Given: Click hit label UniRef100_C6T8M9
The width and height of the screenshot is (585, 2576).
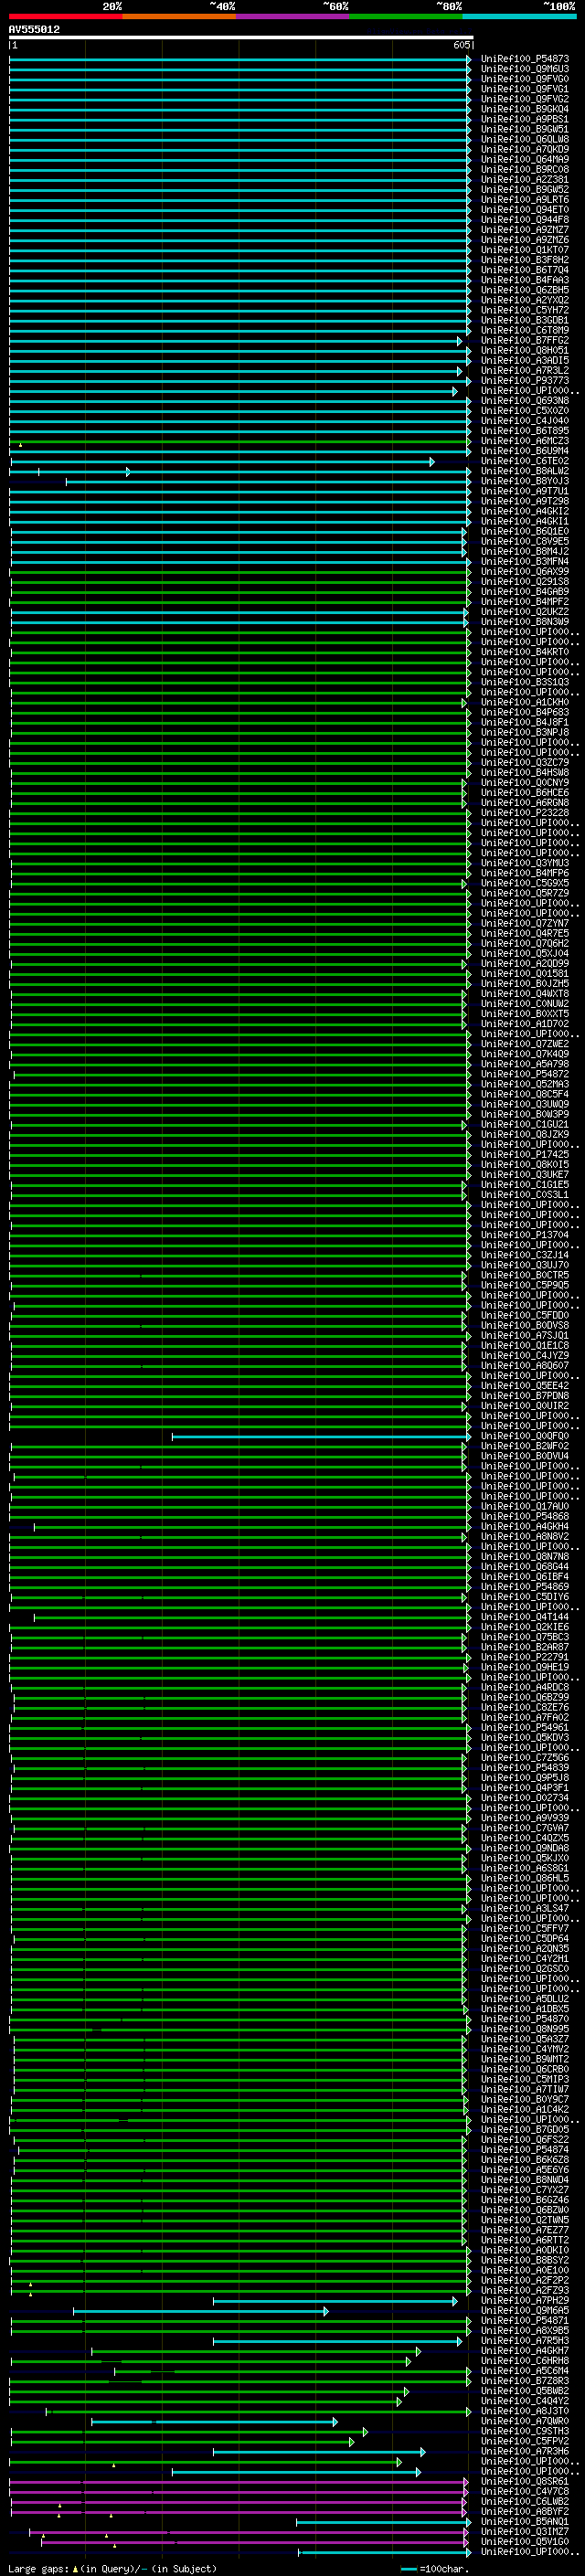Looking at the screenshot, I should [x=524, y=330].
